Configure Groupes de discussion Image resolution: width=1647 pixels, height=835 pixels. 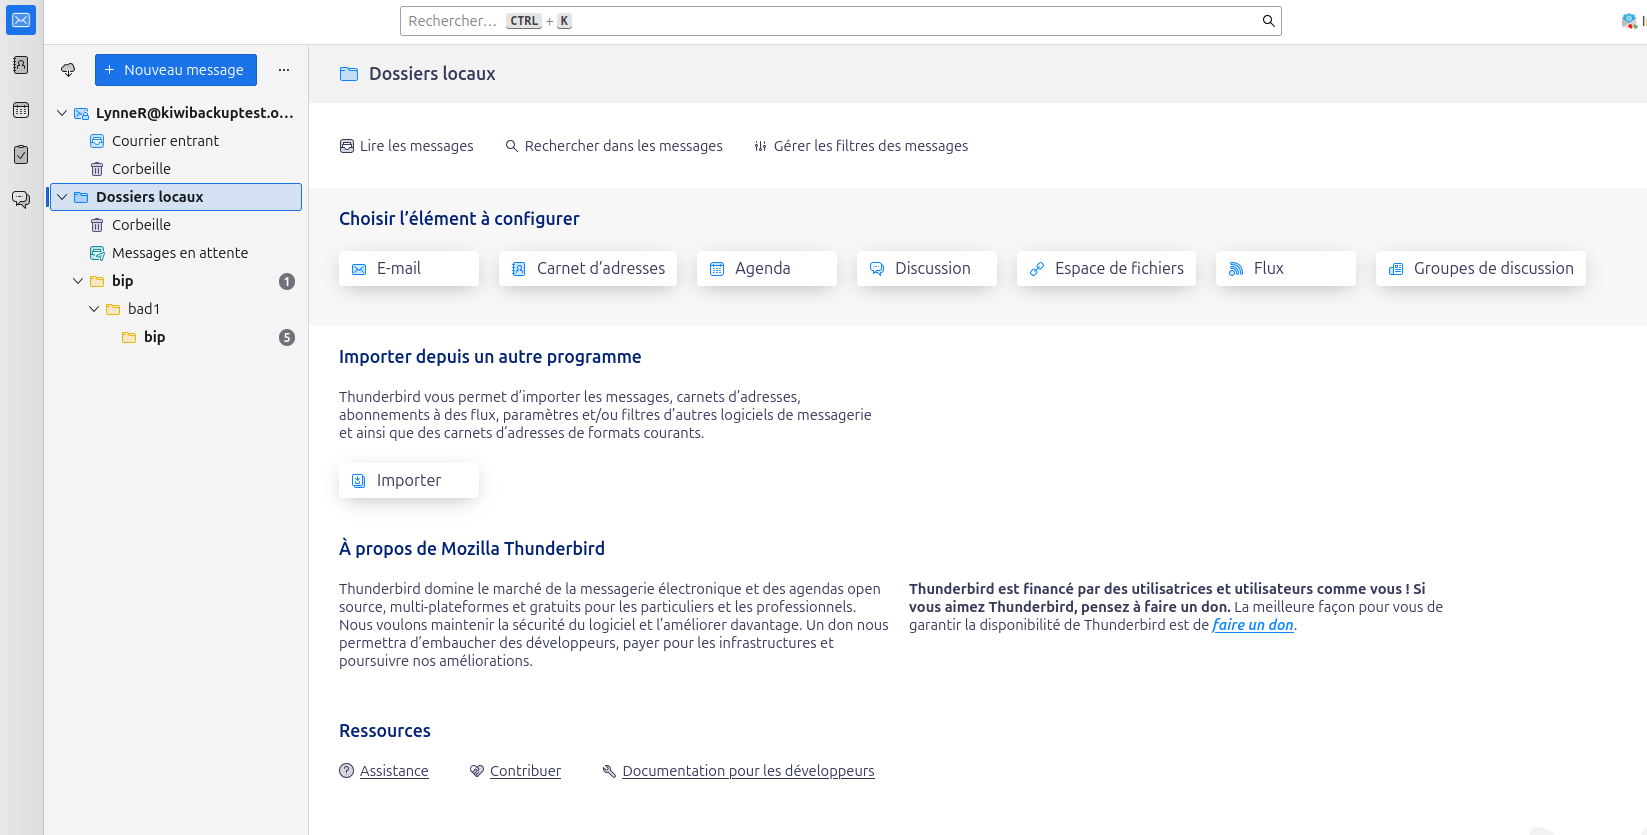pyautogui.click(x=1481, y=268)
